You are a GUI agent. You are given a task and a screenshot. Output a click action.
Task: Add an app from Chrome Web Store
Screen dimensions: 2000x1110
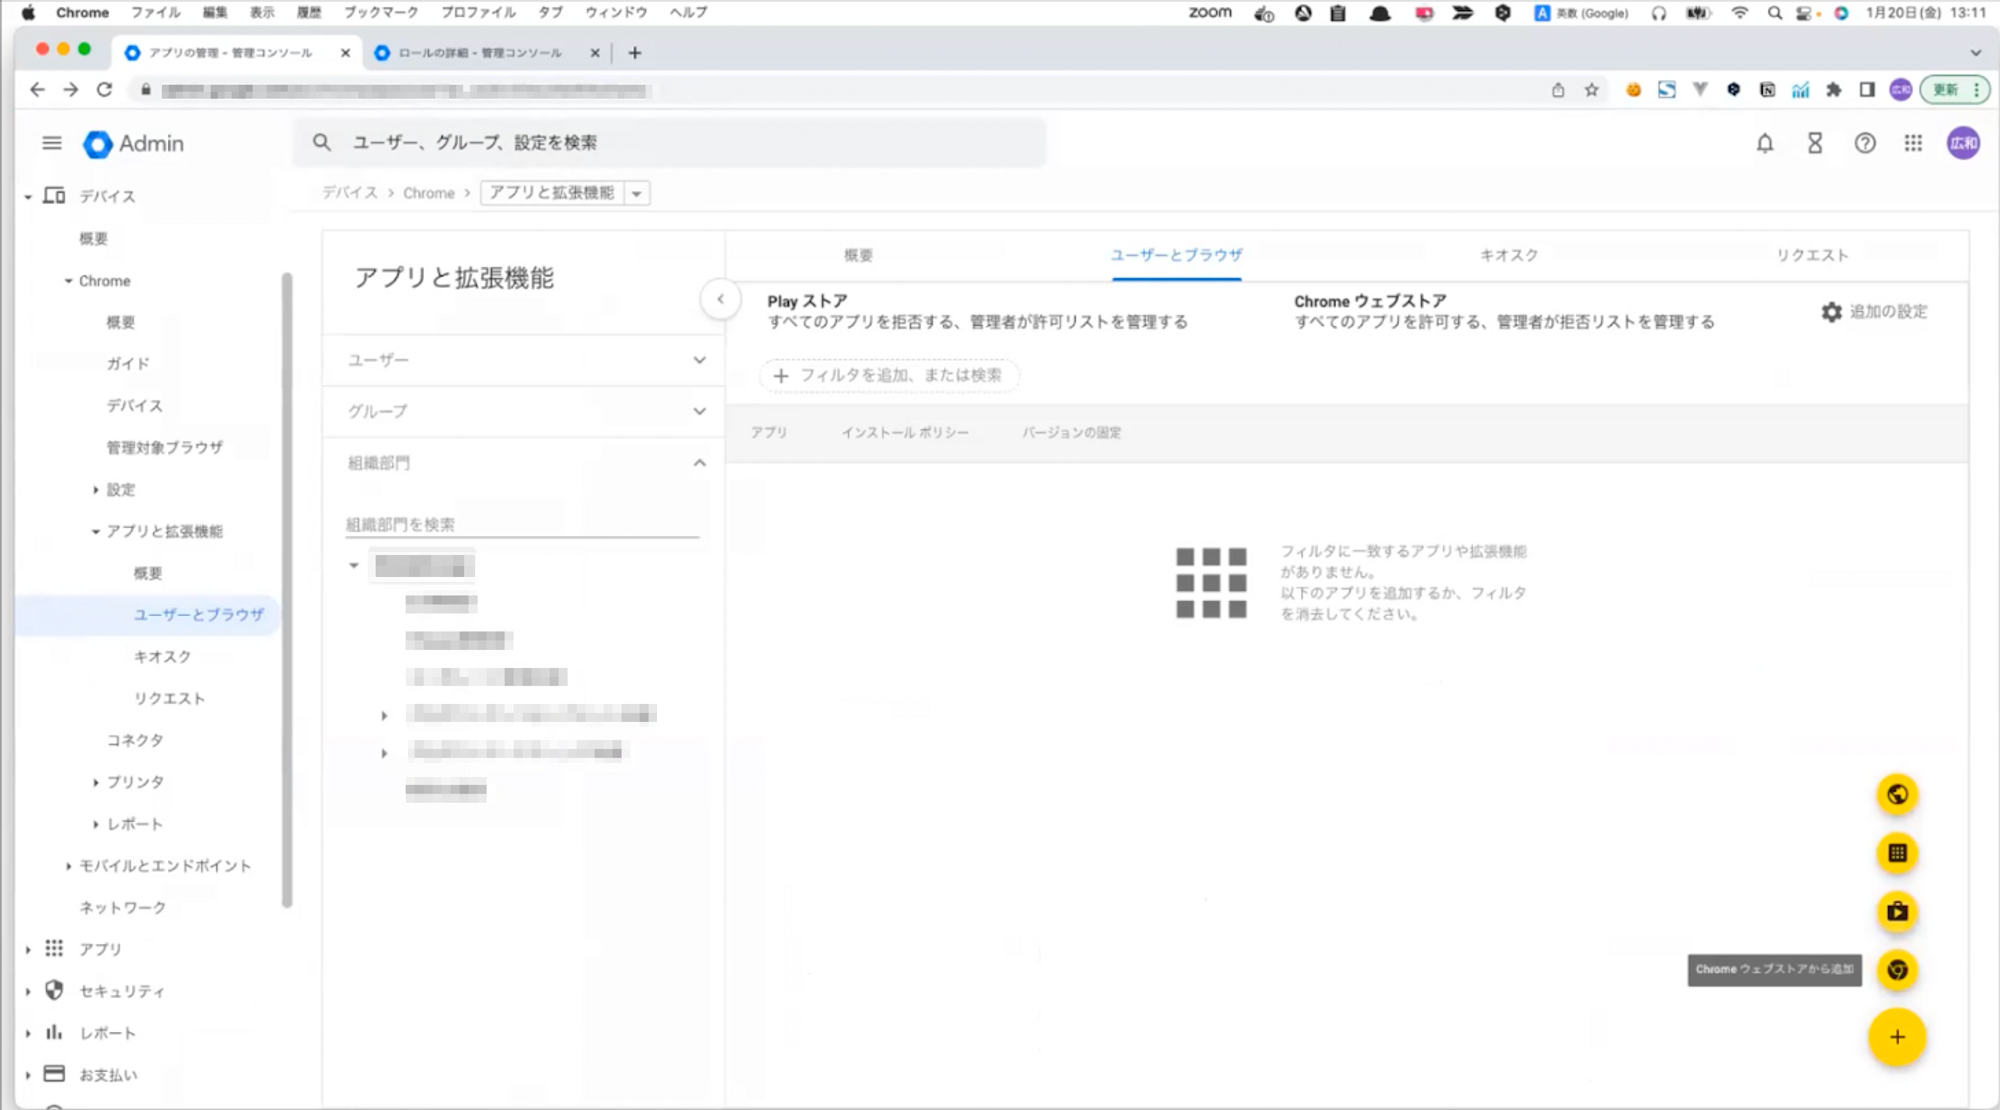pos(1897,970)
